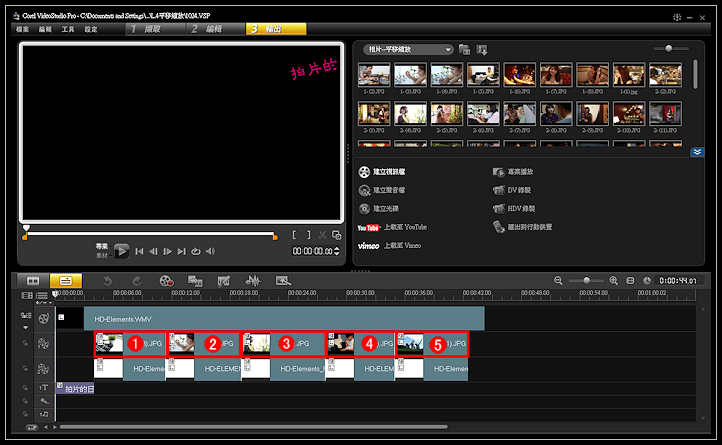
Task: Set mark-in with the left bracket
Action: (294, 235)
